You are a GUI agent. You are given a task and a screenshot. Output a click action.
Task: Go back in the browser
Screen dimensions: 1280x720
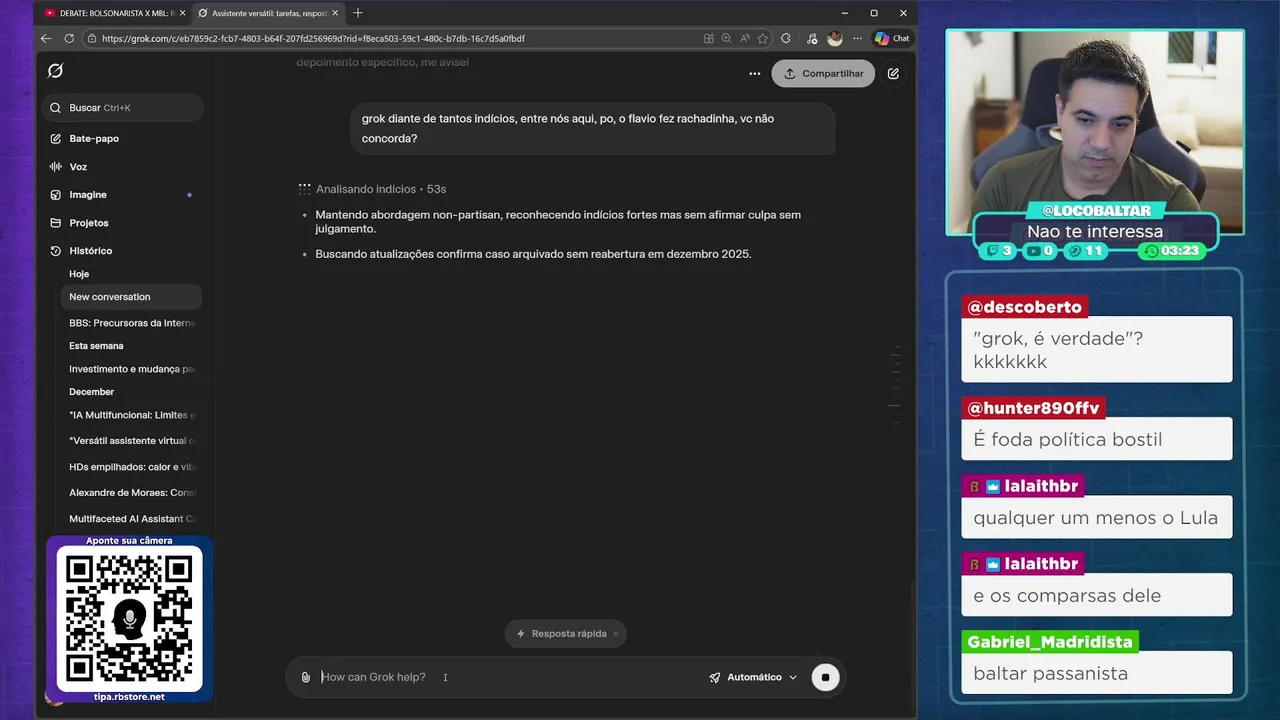point(46,38)
